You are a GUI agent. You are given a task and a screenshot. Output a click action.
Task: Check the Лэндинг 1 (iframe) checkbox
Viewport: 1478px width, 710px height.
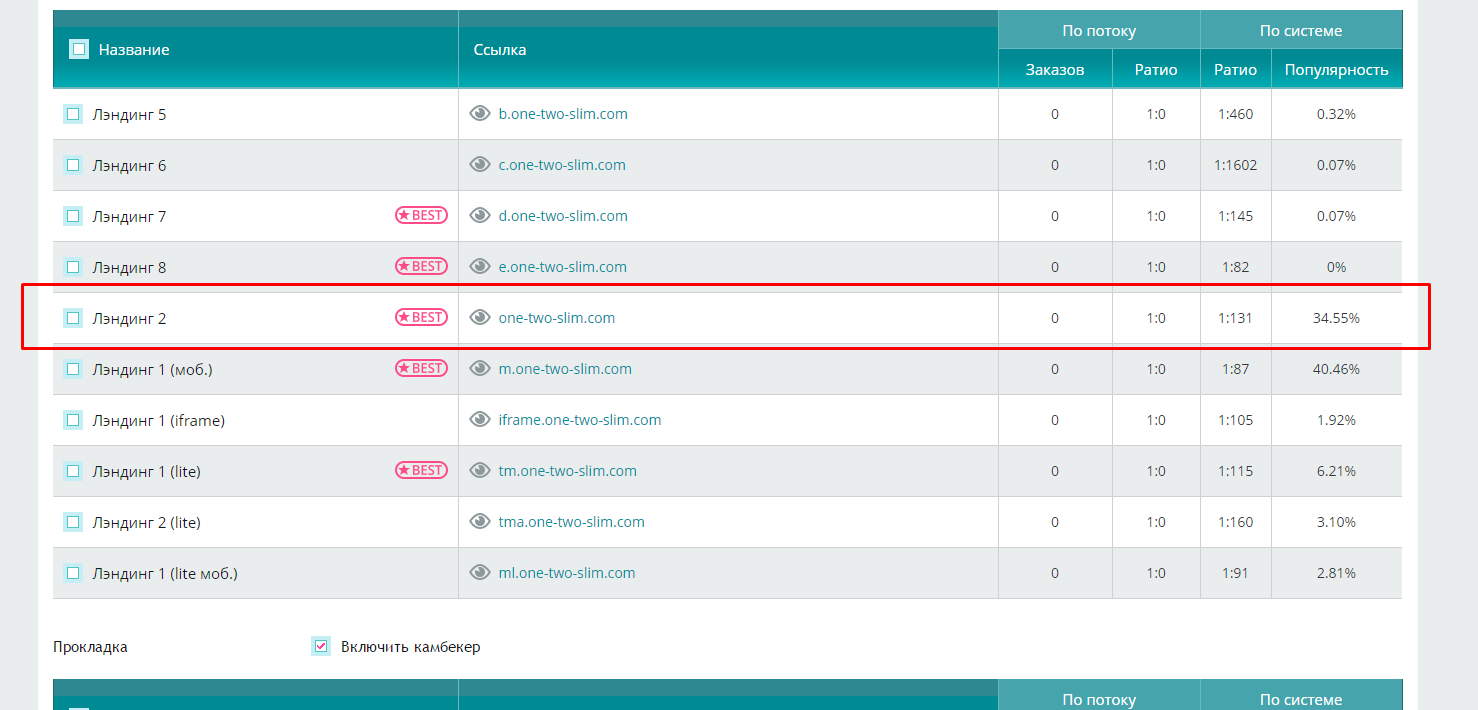pyautogui.click(x=73, y=420)
